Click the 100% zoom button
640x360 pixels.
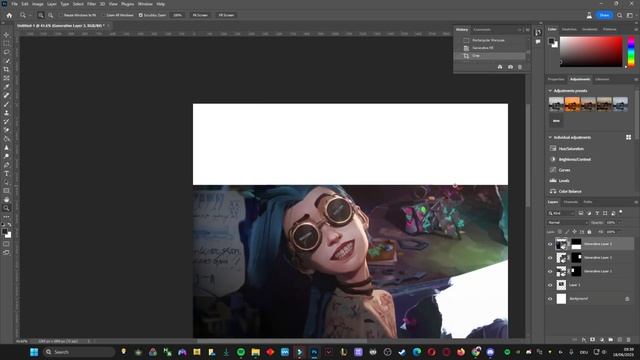(x=177, y=15)
